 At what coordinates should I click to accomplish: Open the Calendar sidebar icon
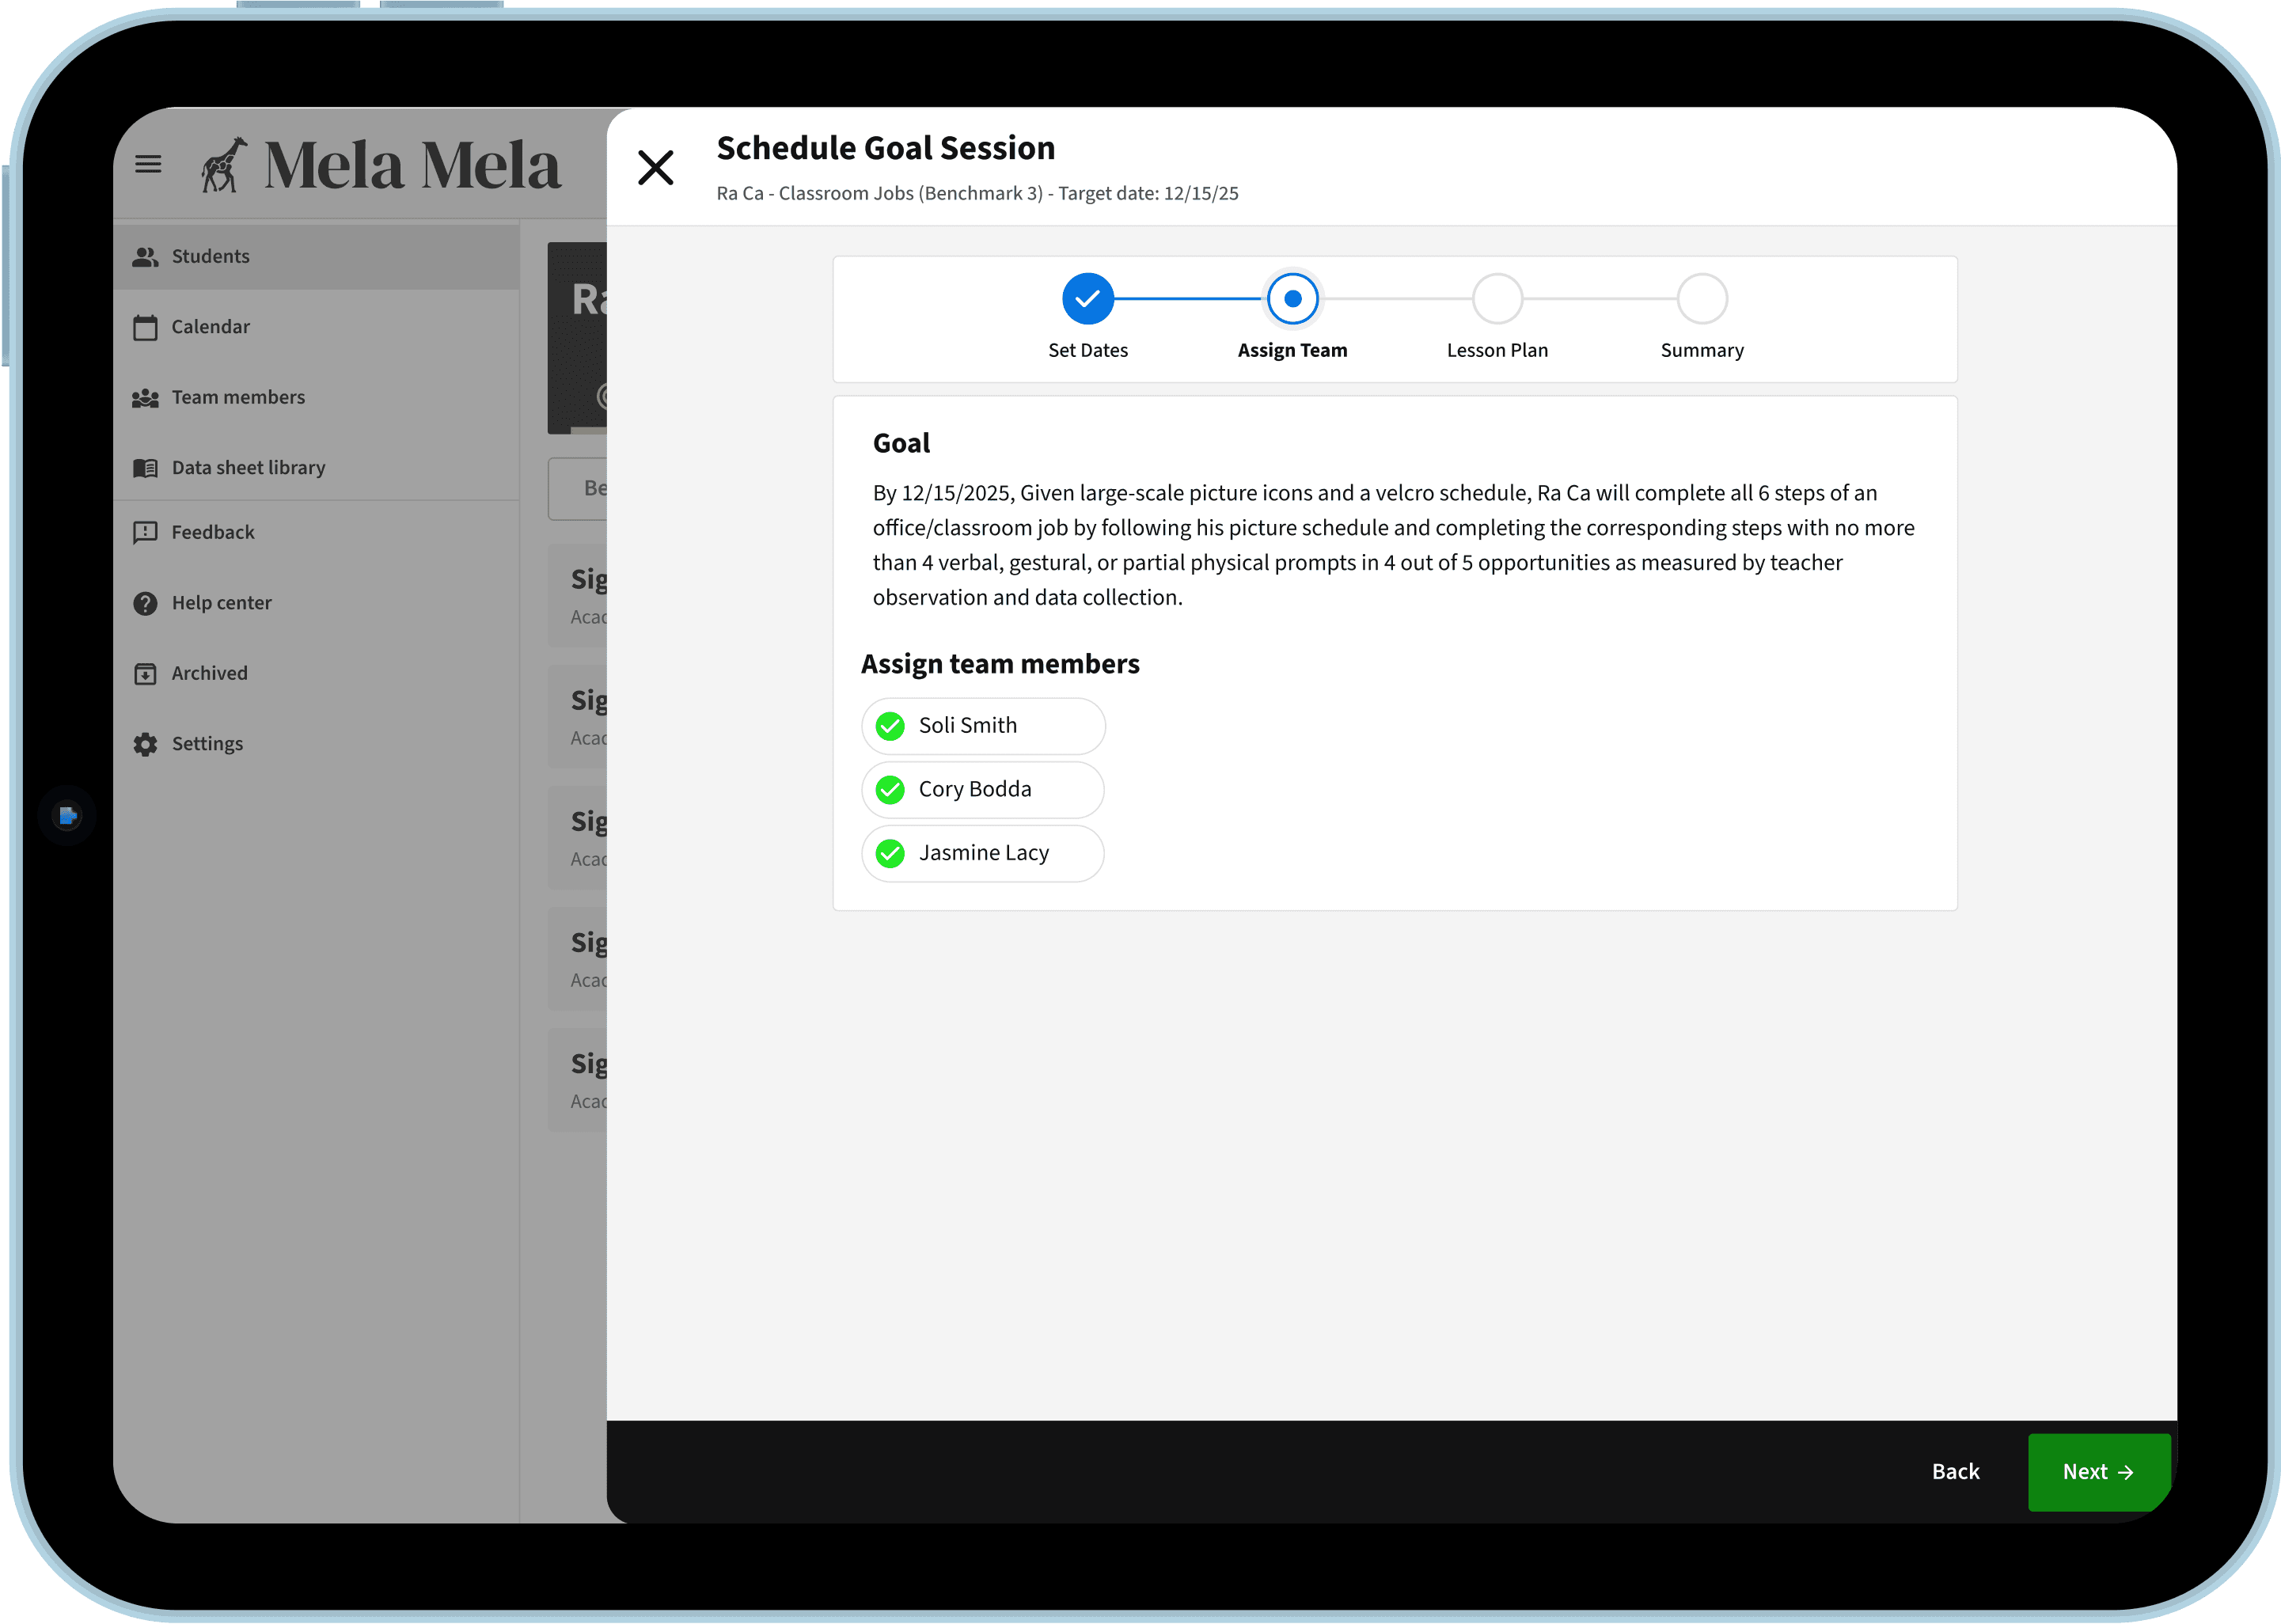tap(146, 327)
